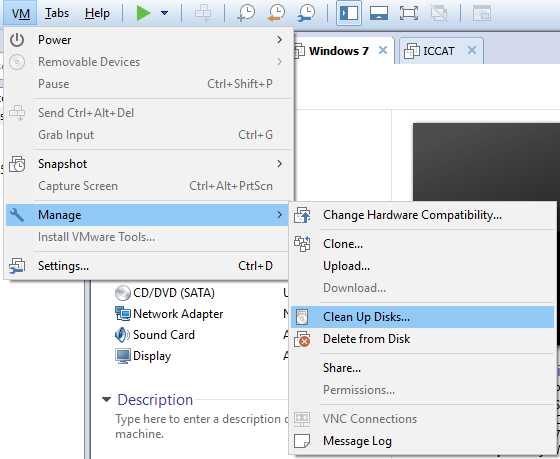
Task: Toggle the library sidebar view icon
Action: point(349,13)
